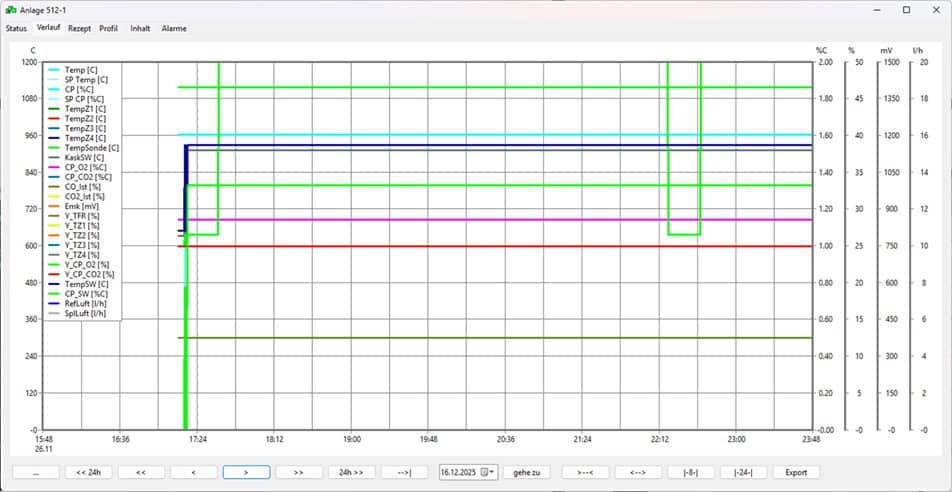Click the '...' button at bottom left
This screenshot has width=952, height=492.
coord(36,472)
